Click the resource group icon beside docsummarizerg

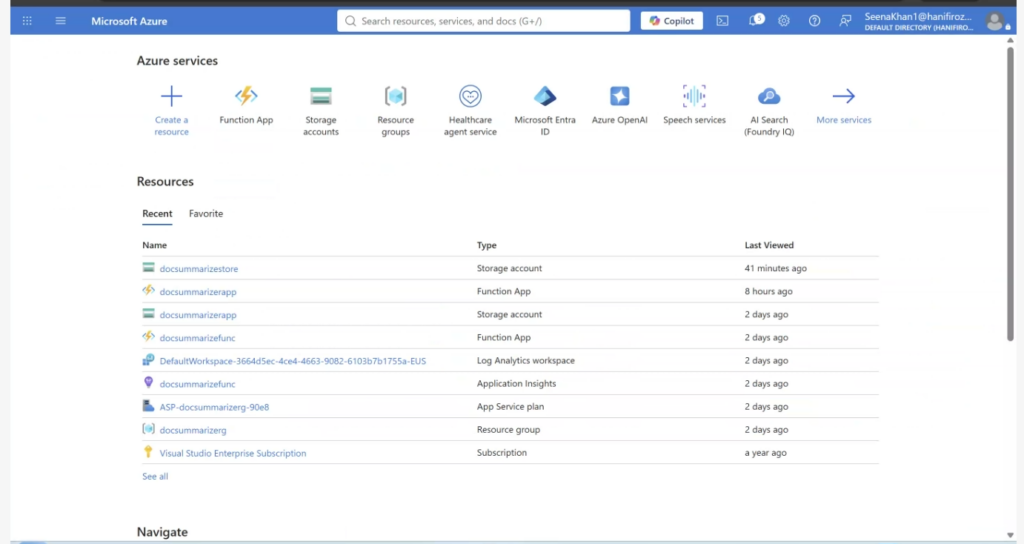[149, 429]
